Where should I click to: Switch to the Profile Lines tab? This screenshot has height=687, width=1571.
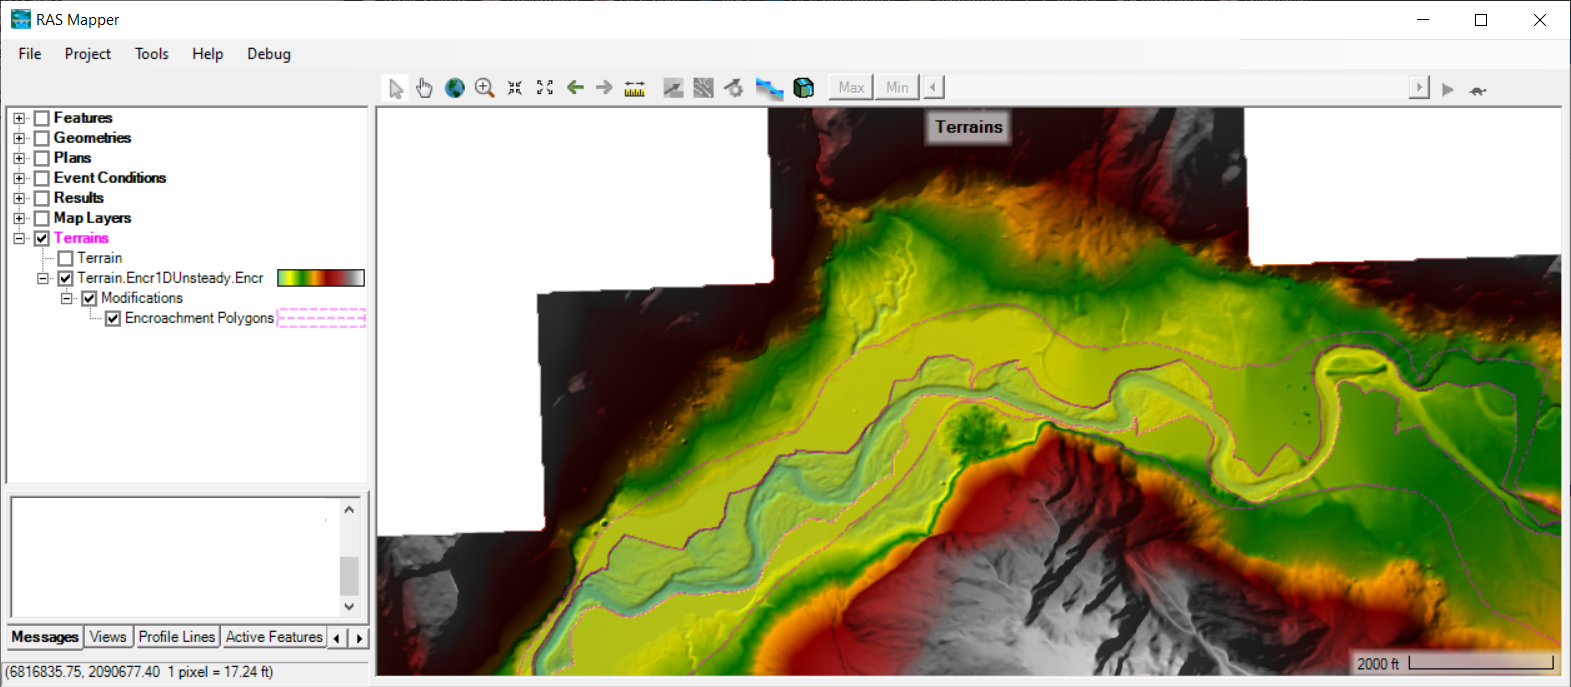(x=177, y=637)
